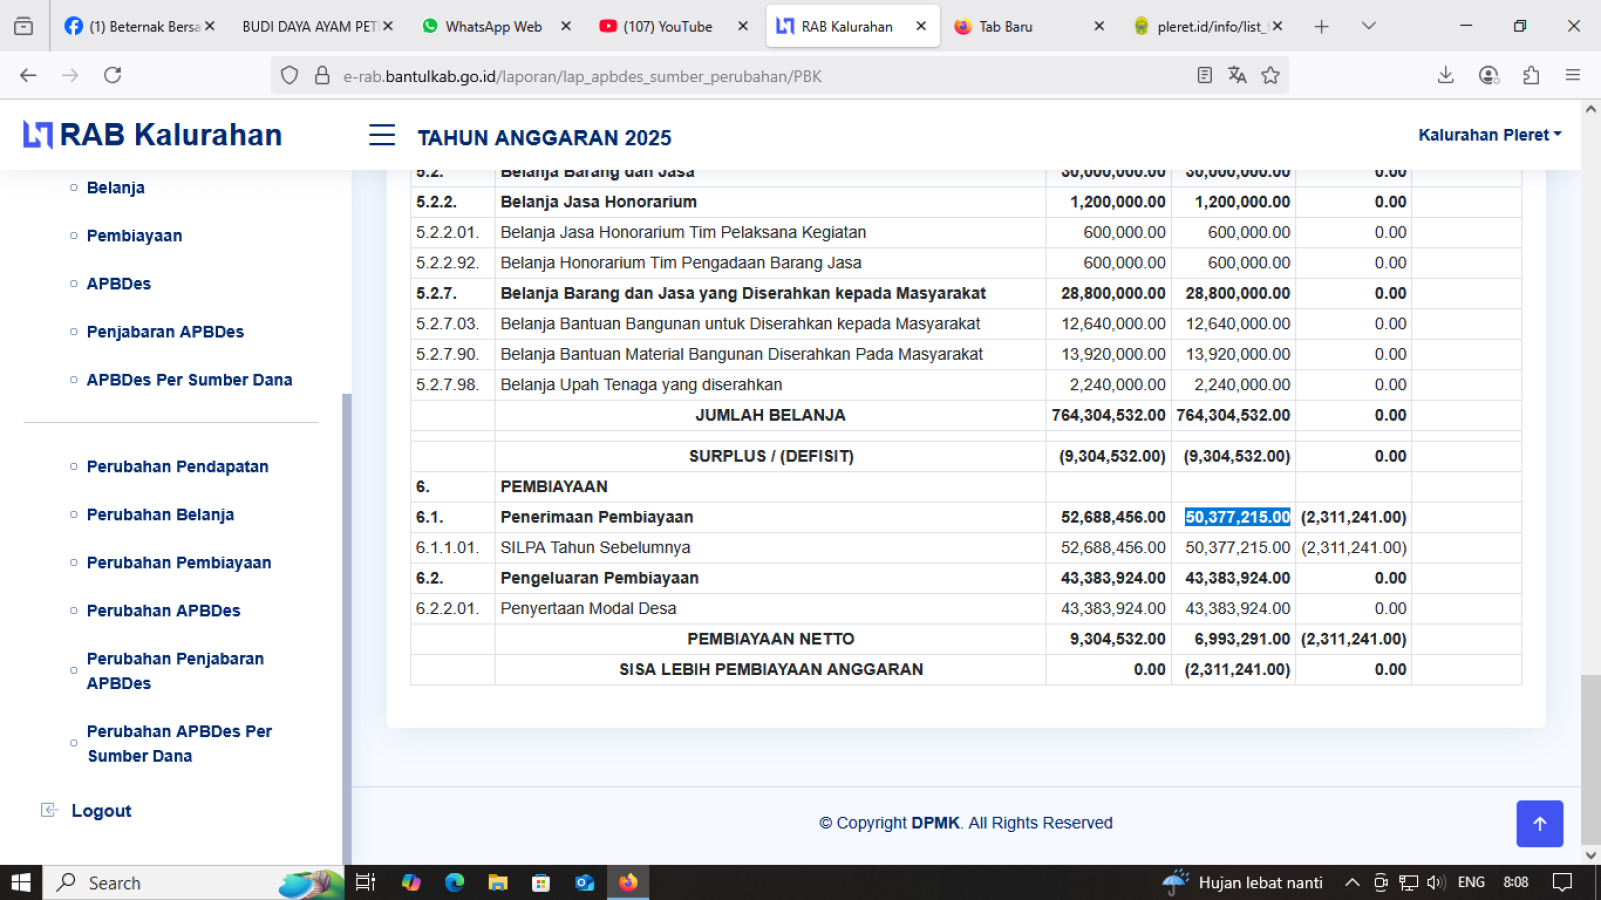Viewport: 1601px width, 900px height.
Task: Open Perubahan Belanja in sidebar
Action: (x=160, y=515)
